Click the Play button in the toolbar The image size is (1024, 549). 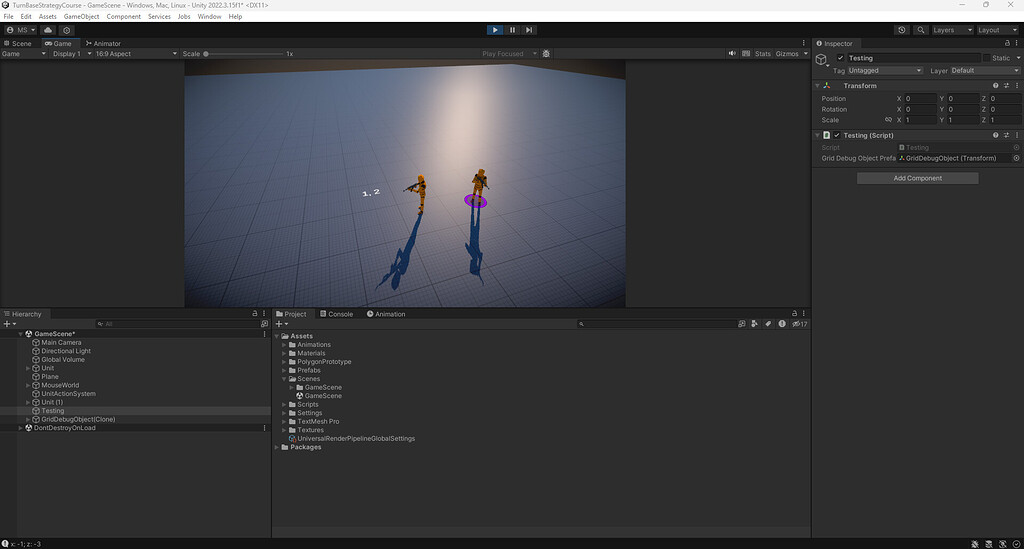[x=494, y=30]
